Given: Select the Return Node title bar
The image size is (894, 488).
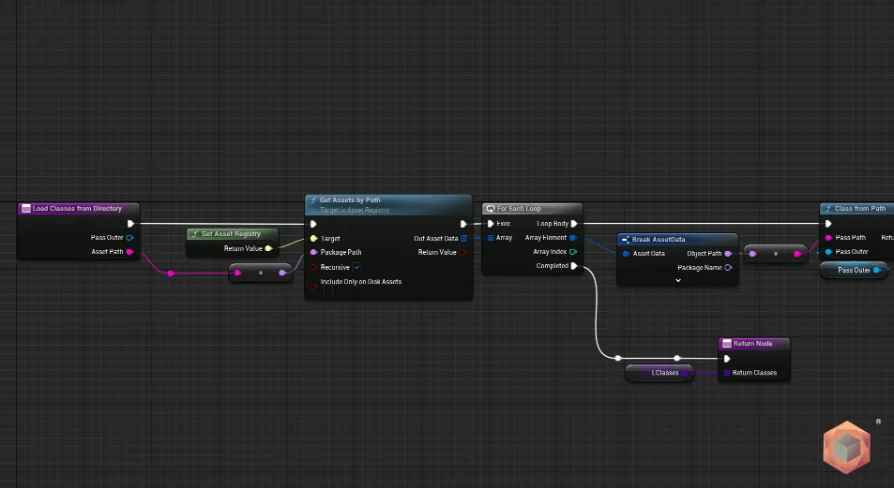Looking at the screenshot, I should [754, 344].
